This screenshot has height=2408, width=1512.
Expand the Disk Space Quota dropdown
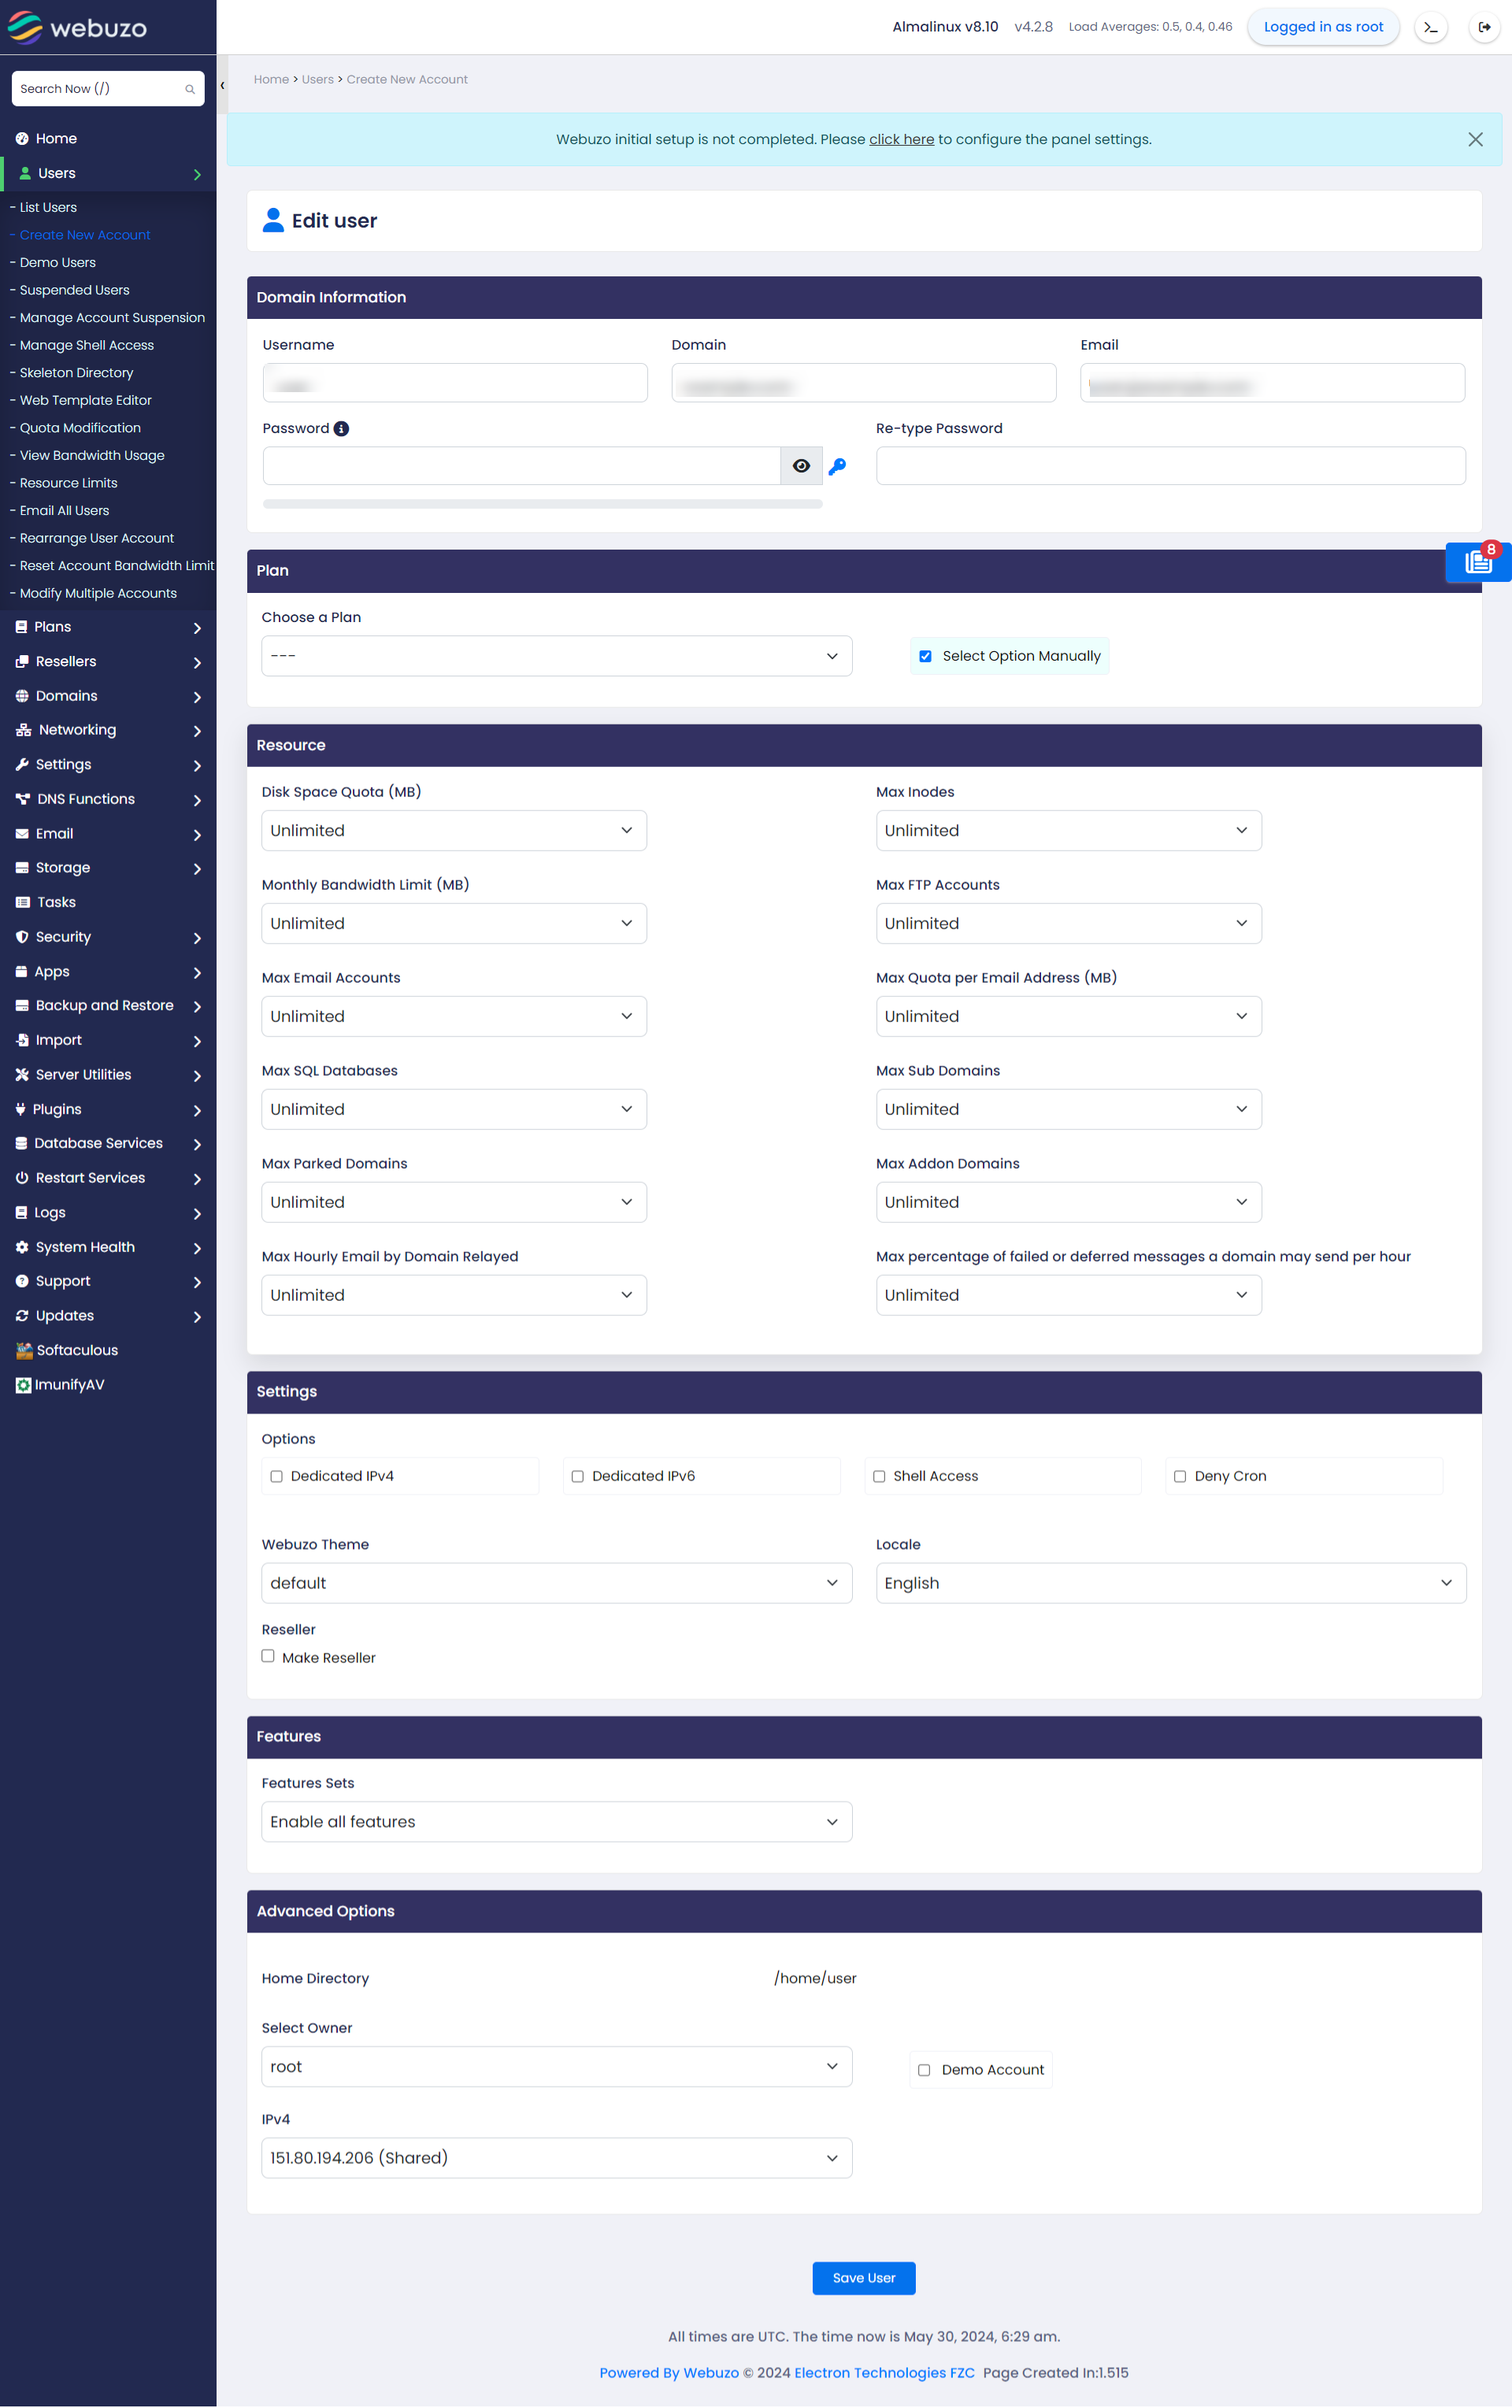click(453, 829)
